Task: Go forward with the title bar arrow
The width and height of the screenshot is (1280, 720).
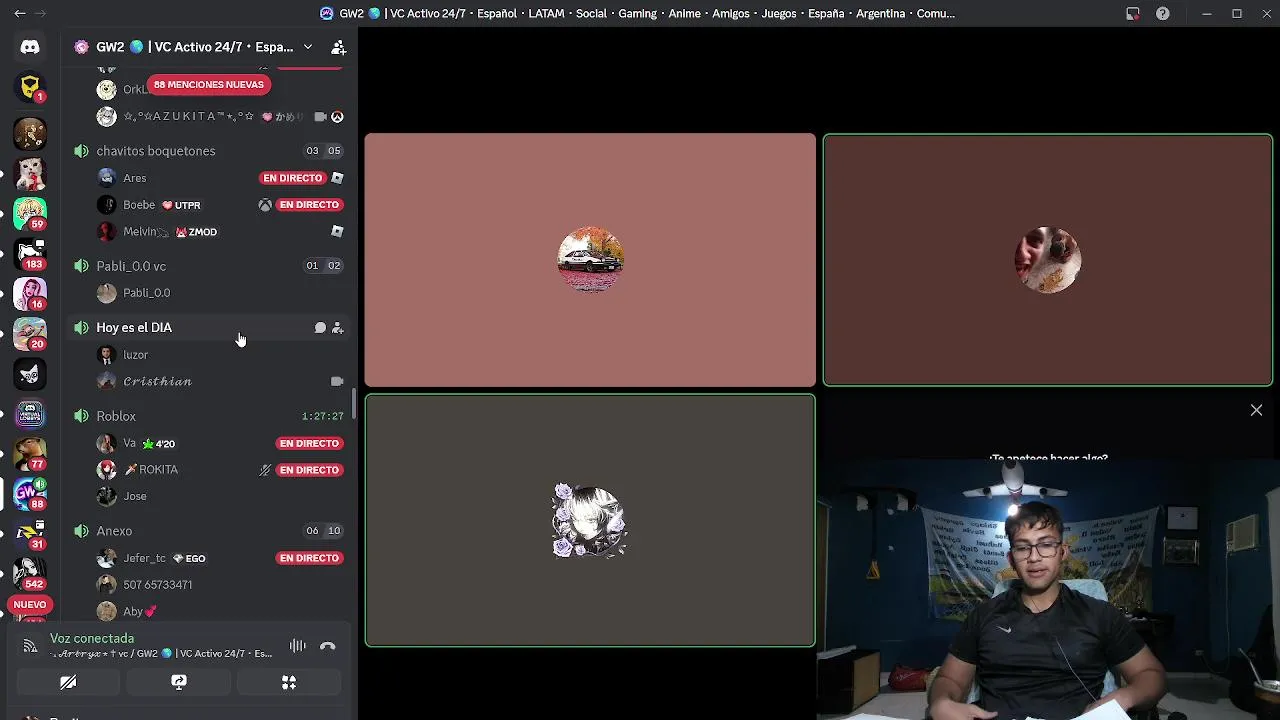Action: click(40, 14)
